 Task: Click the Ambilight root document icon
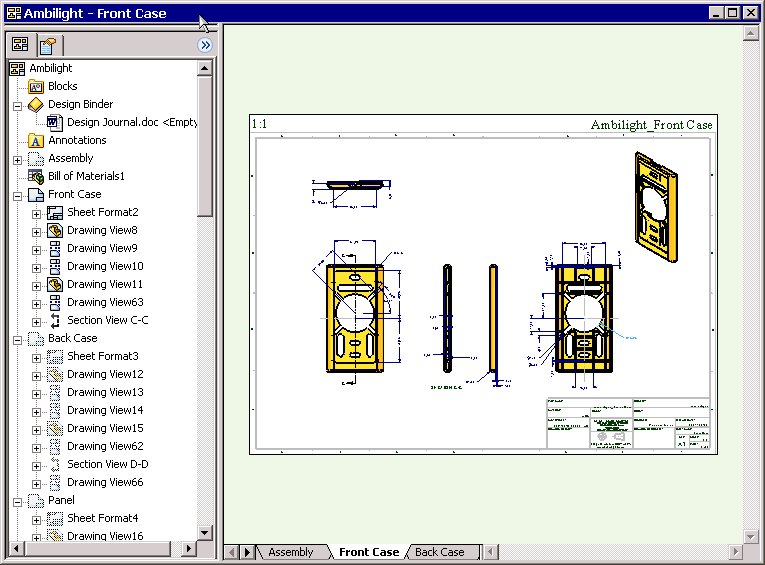(17, 69)
